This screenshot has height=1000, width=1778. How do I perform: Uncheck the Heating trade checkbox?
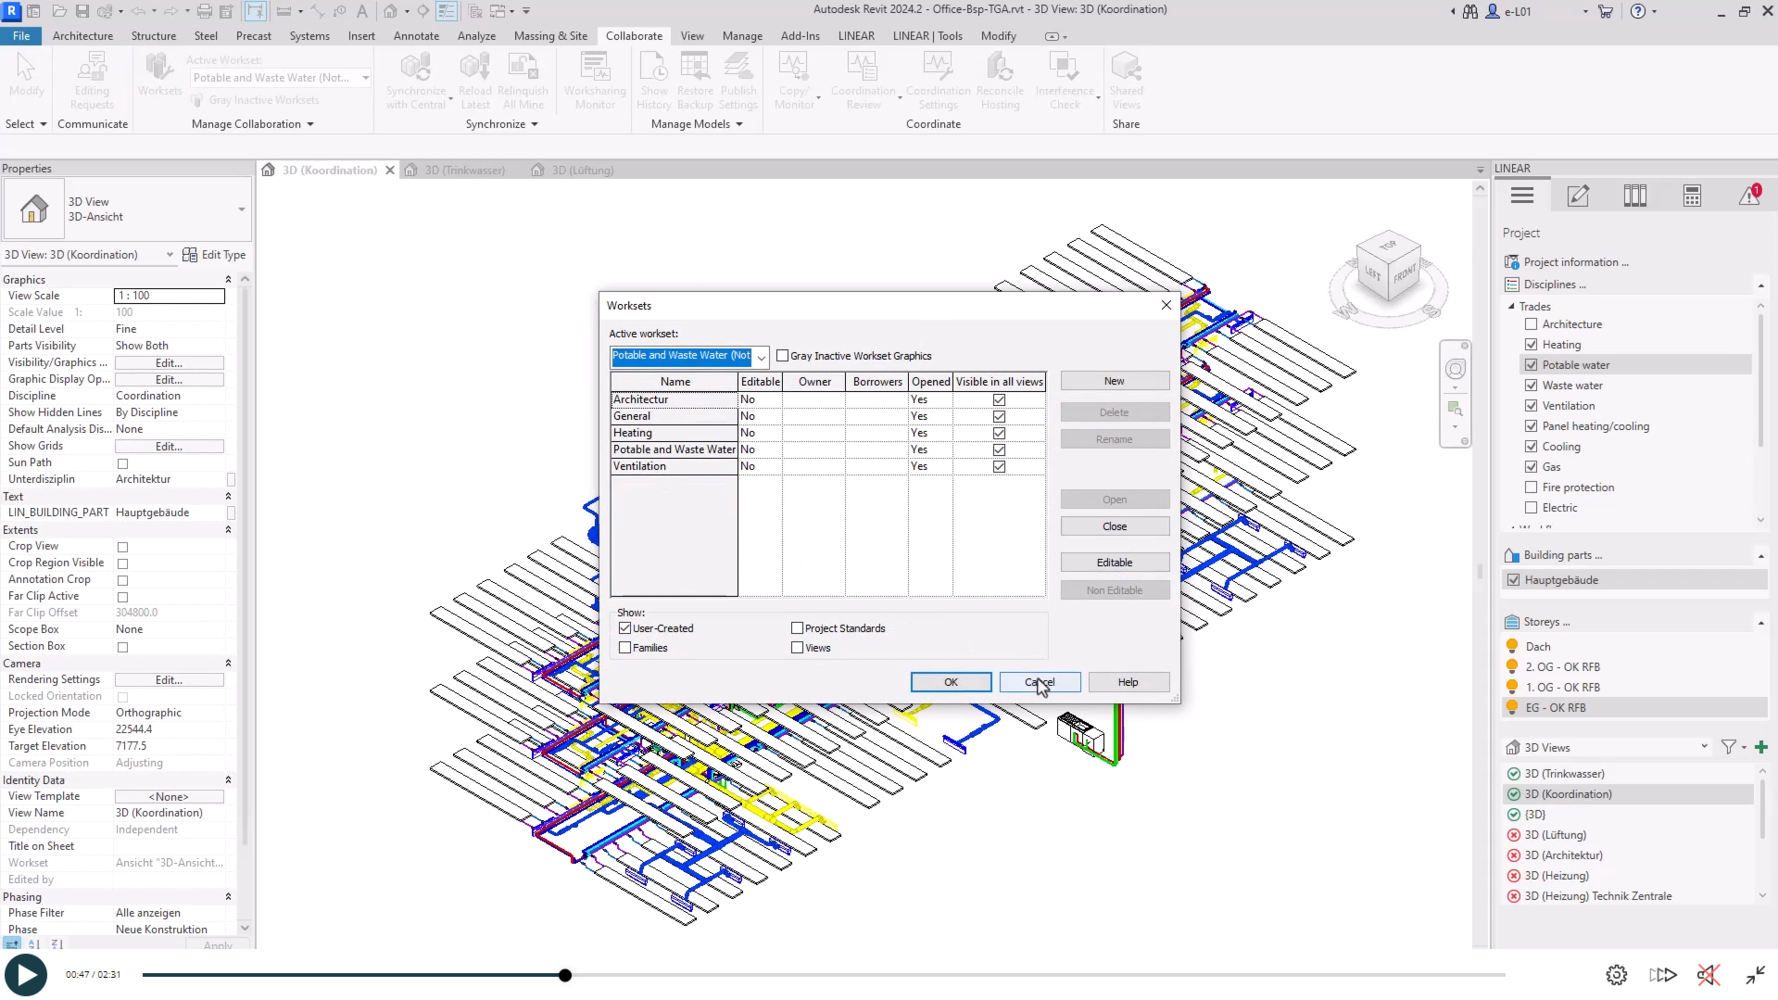1531,344
